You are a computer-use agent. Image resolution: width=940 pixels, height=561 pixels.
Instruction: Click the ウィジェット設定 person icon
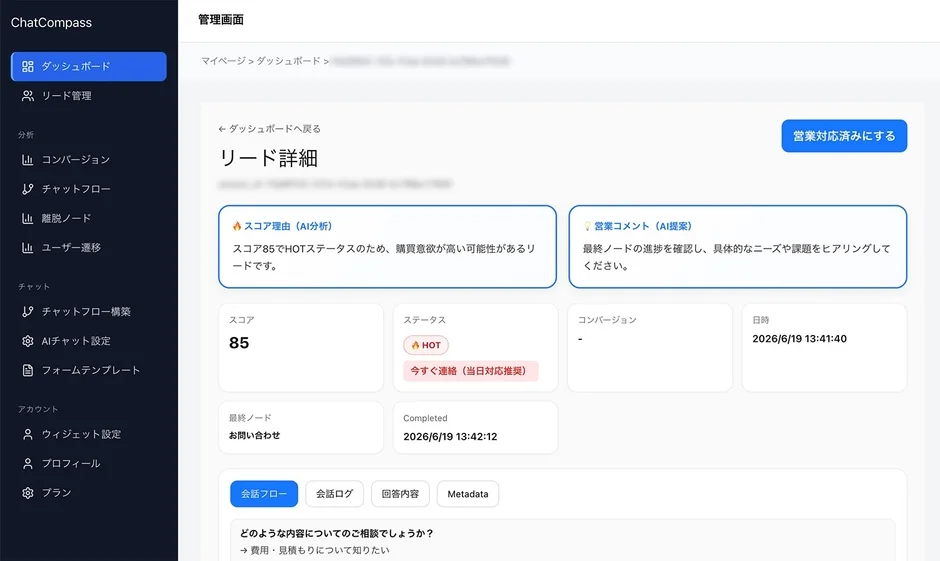[x=28, y=435]
